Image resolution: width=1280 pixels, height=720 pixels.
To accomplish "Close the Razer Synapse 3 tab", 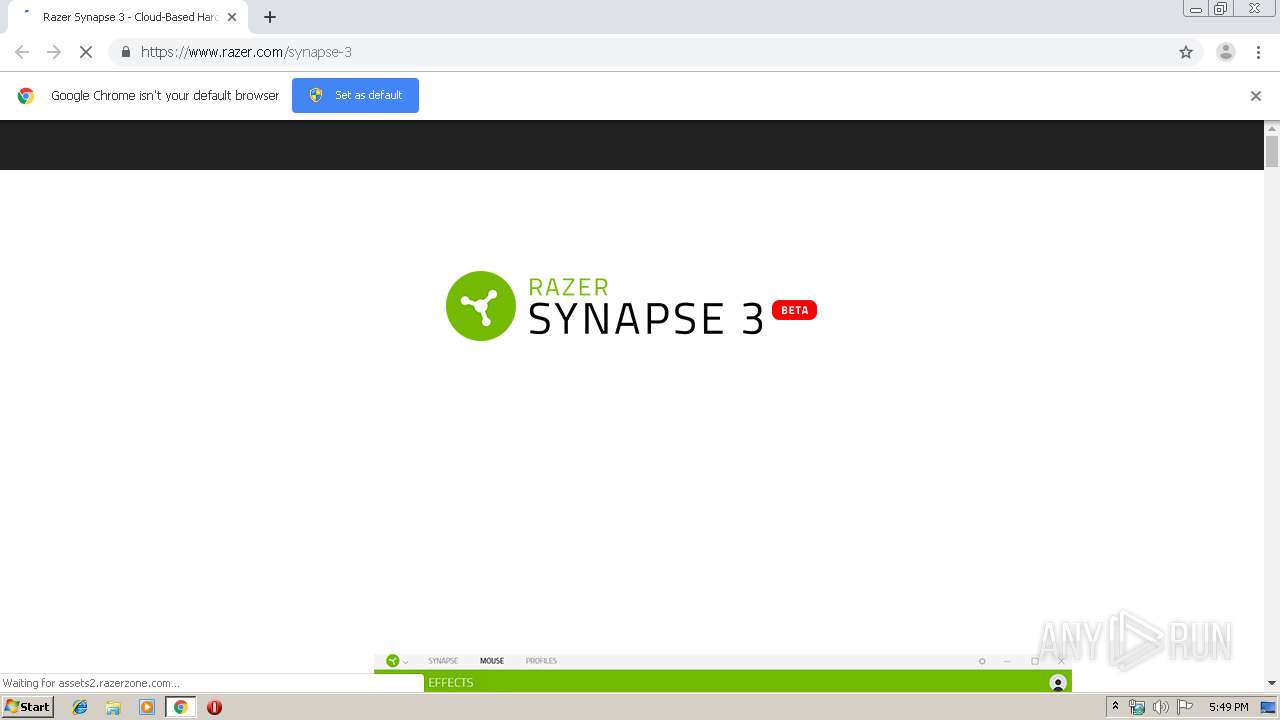I will (232, 17).
